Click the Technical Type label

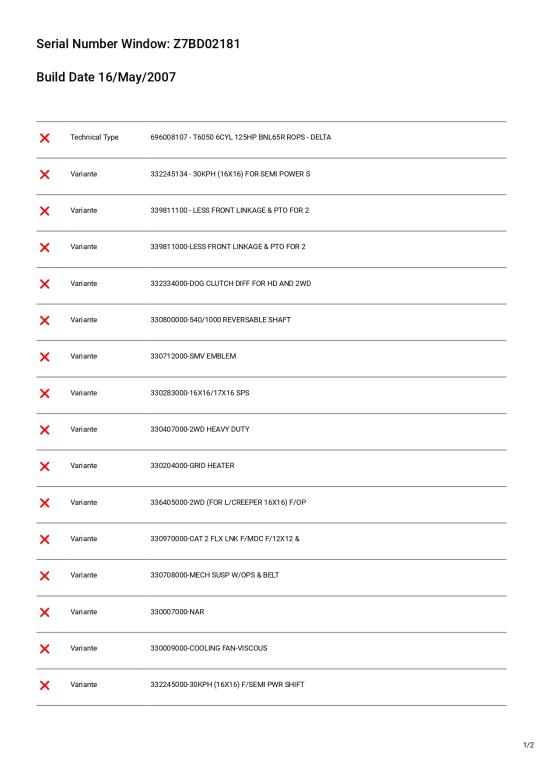94,137
